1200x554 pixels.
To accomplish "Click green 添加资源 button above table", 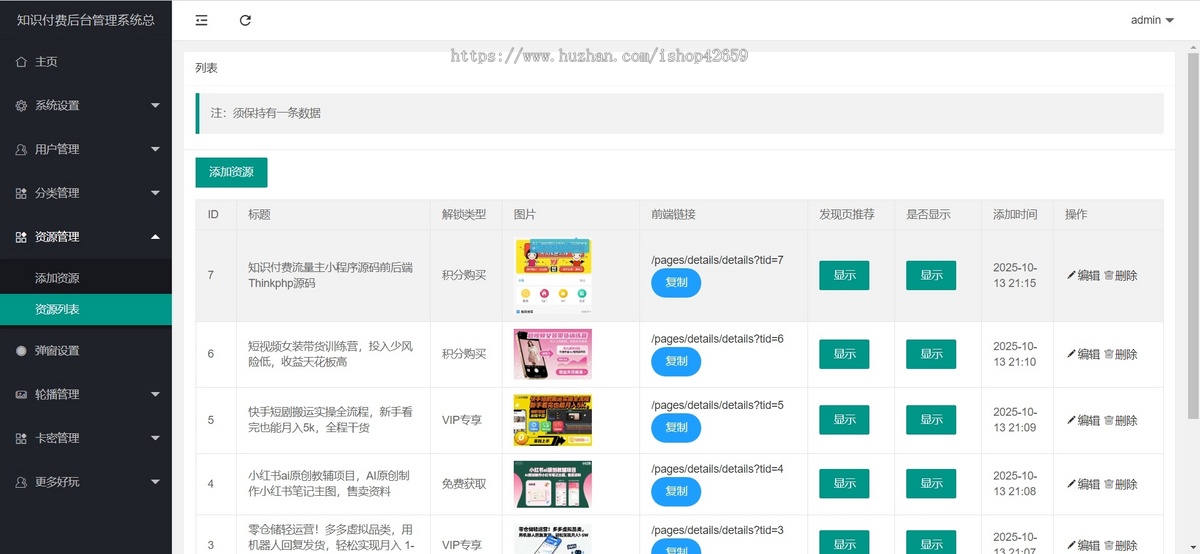I will pos(231,172).
